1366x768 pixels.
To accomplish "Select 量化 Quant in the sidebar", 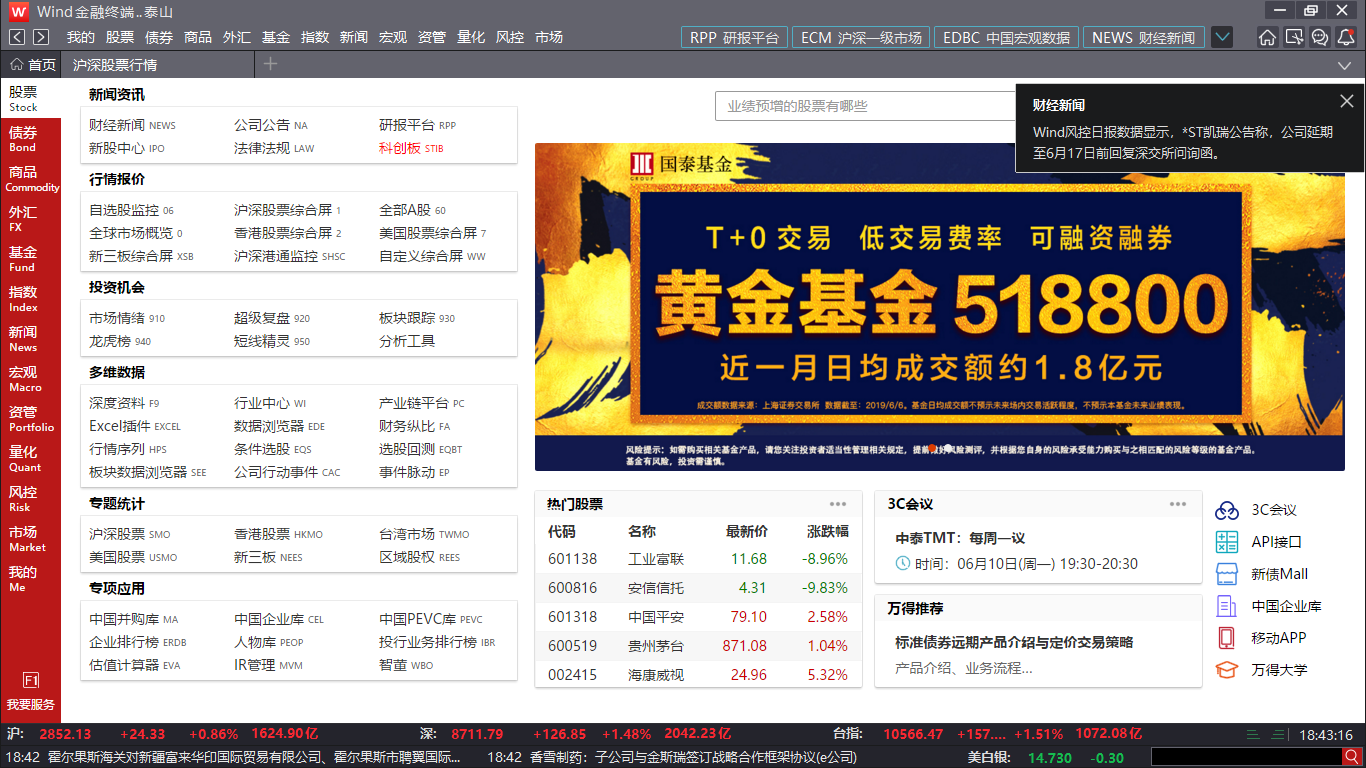I will coord(30,459).
